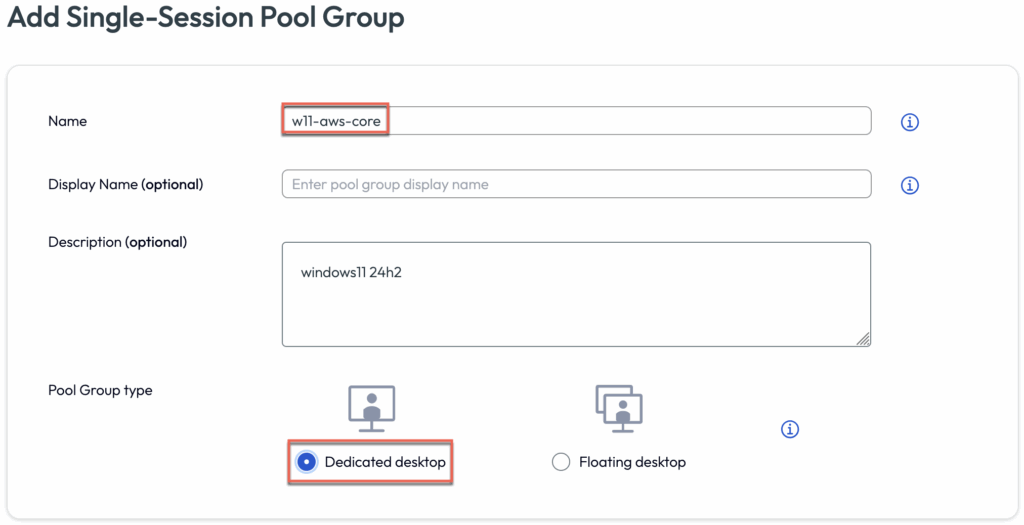Click the resize grip on the Description box
The width and height of the screenshot is (1024, 525).
(x=863, y=339)
